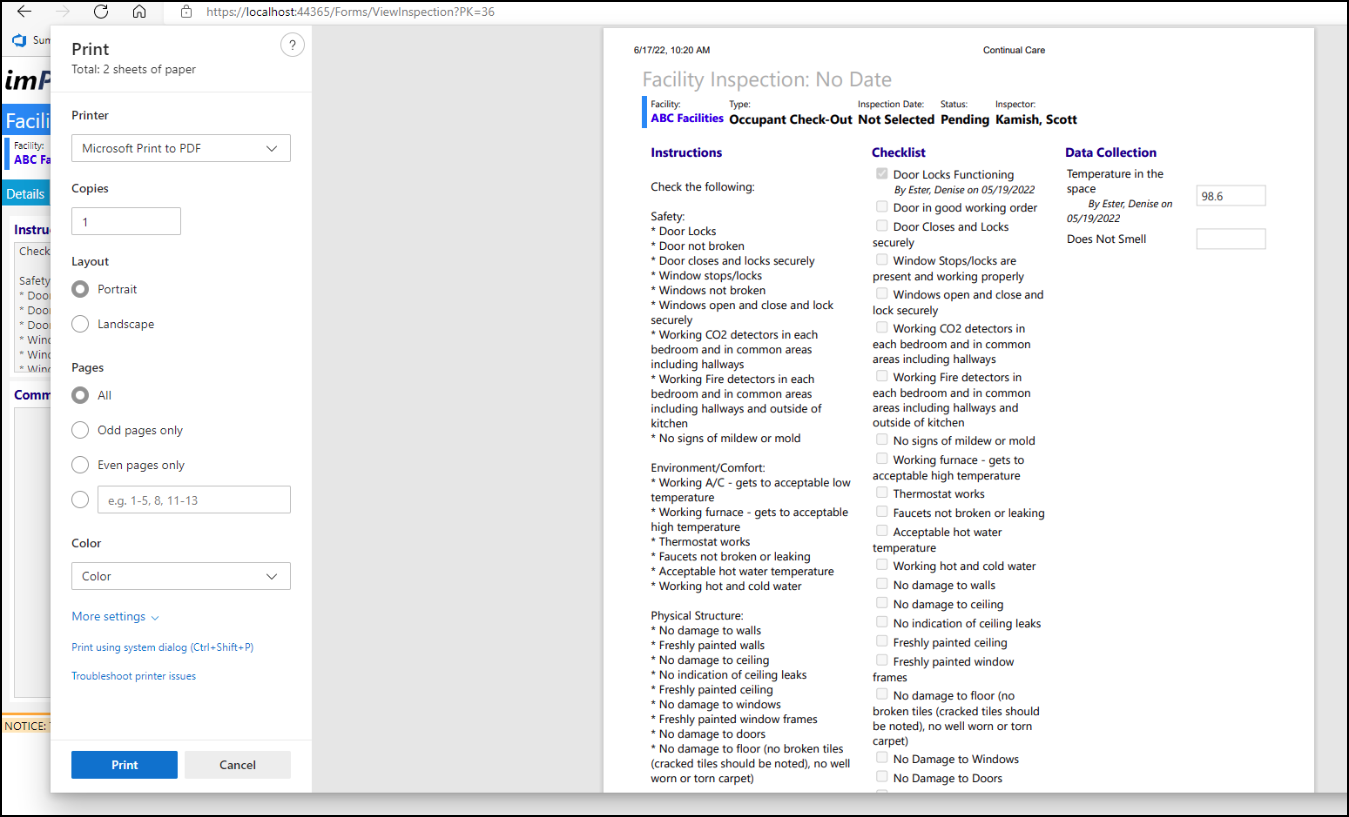Image resolution: width=1349 pixels, height=817 pixels.
Task: Open the Color dropdown
Action: [181, 576]
